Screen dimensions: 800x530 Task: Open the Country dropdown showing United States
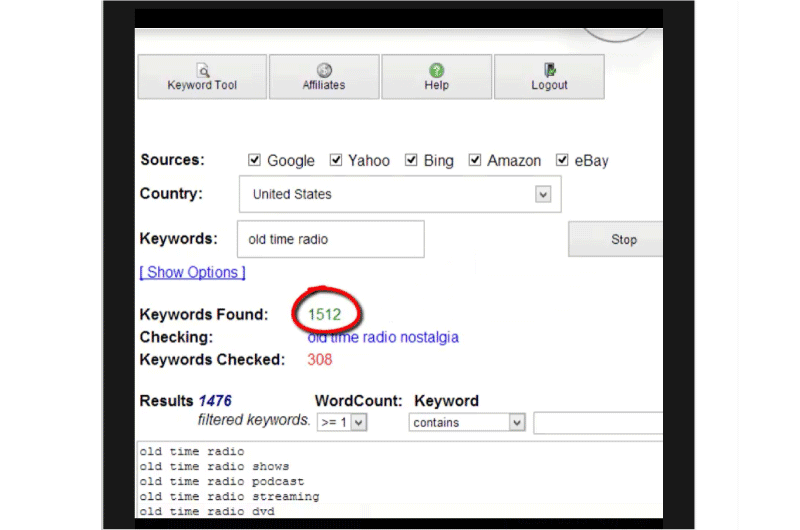point(400,194)
